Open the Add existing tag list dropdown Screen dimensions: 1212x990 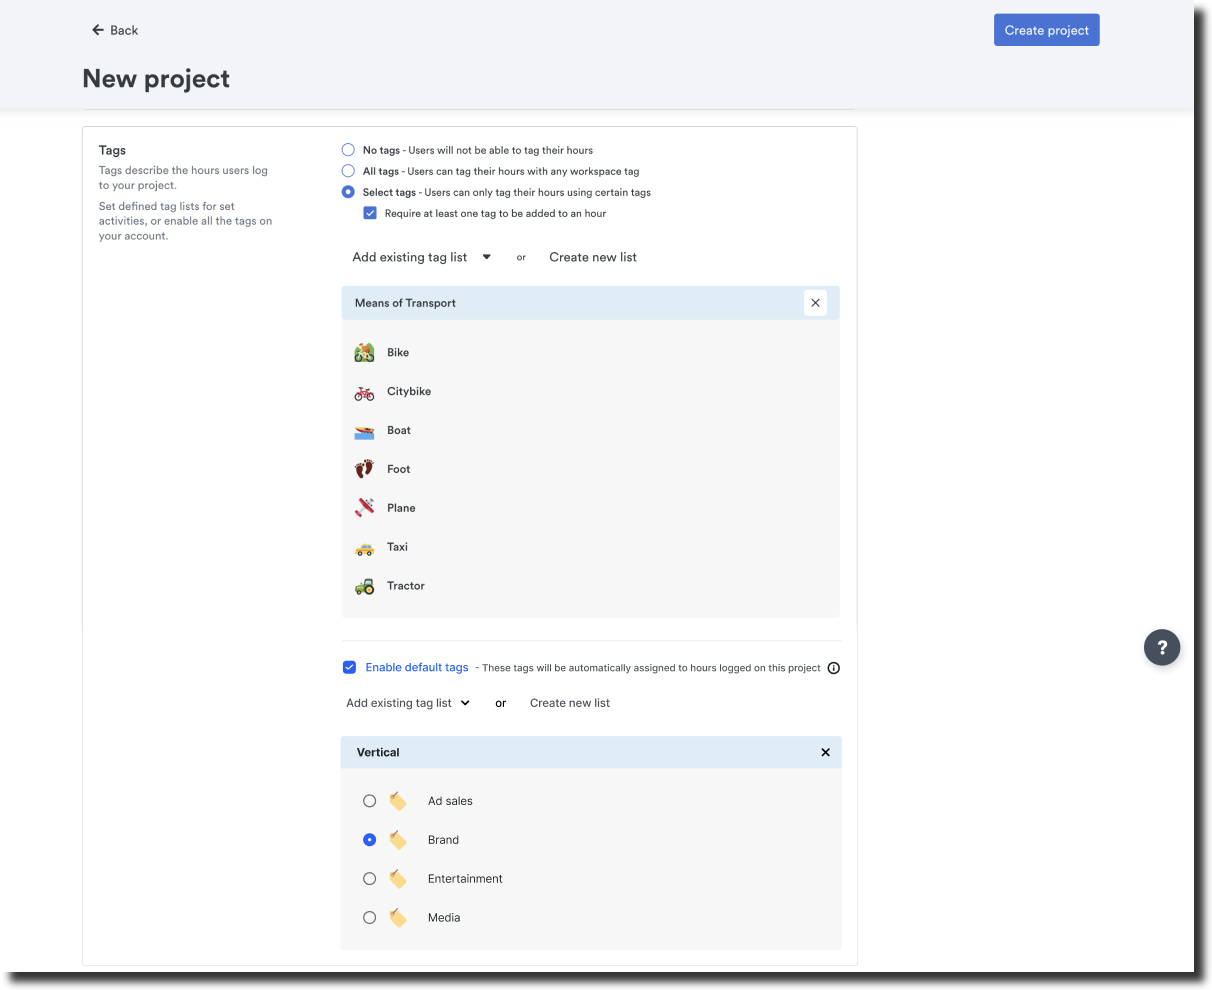pyautogui.click(x=420, y=257)
